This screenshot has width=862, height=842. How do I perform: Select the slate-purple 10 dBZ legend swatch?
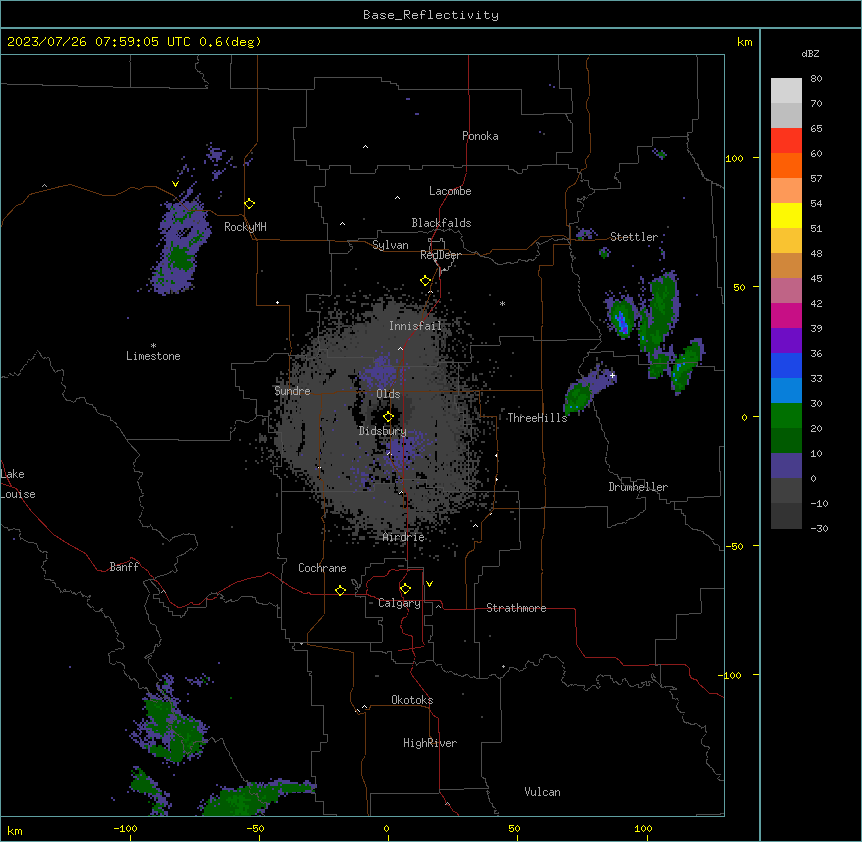click(786, 466)
